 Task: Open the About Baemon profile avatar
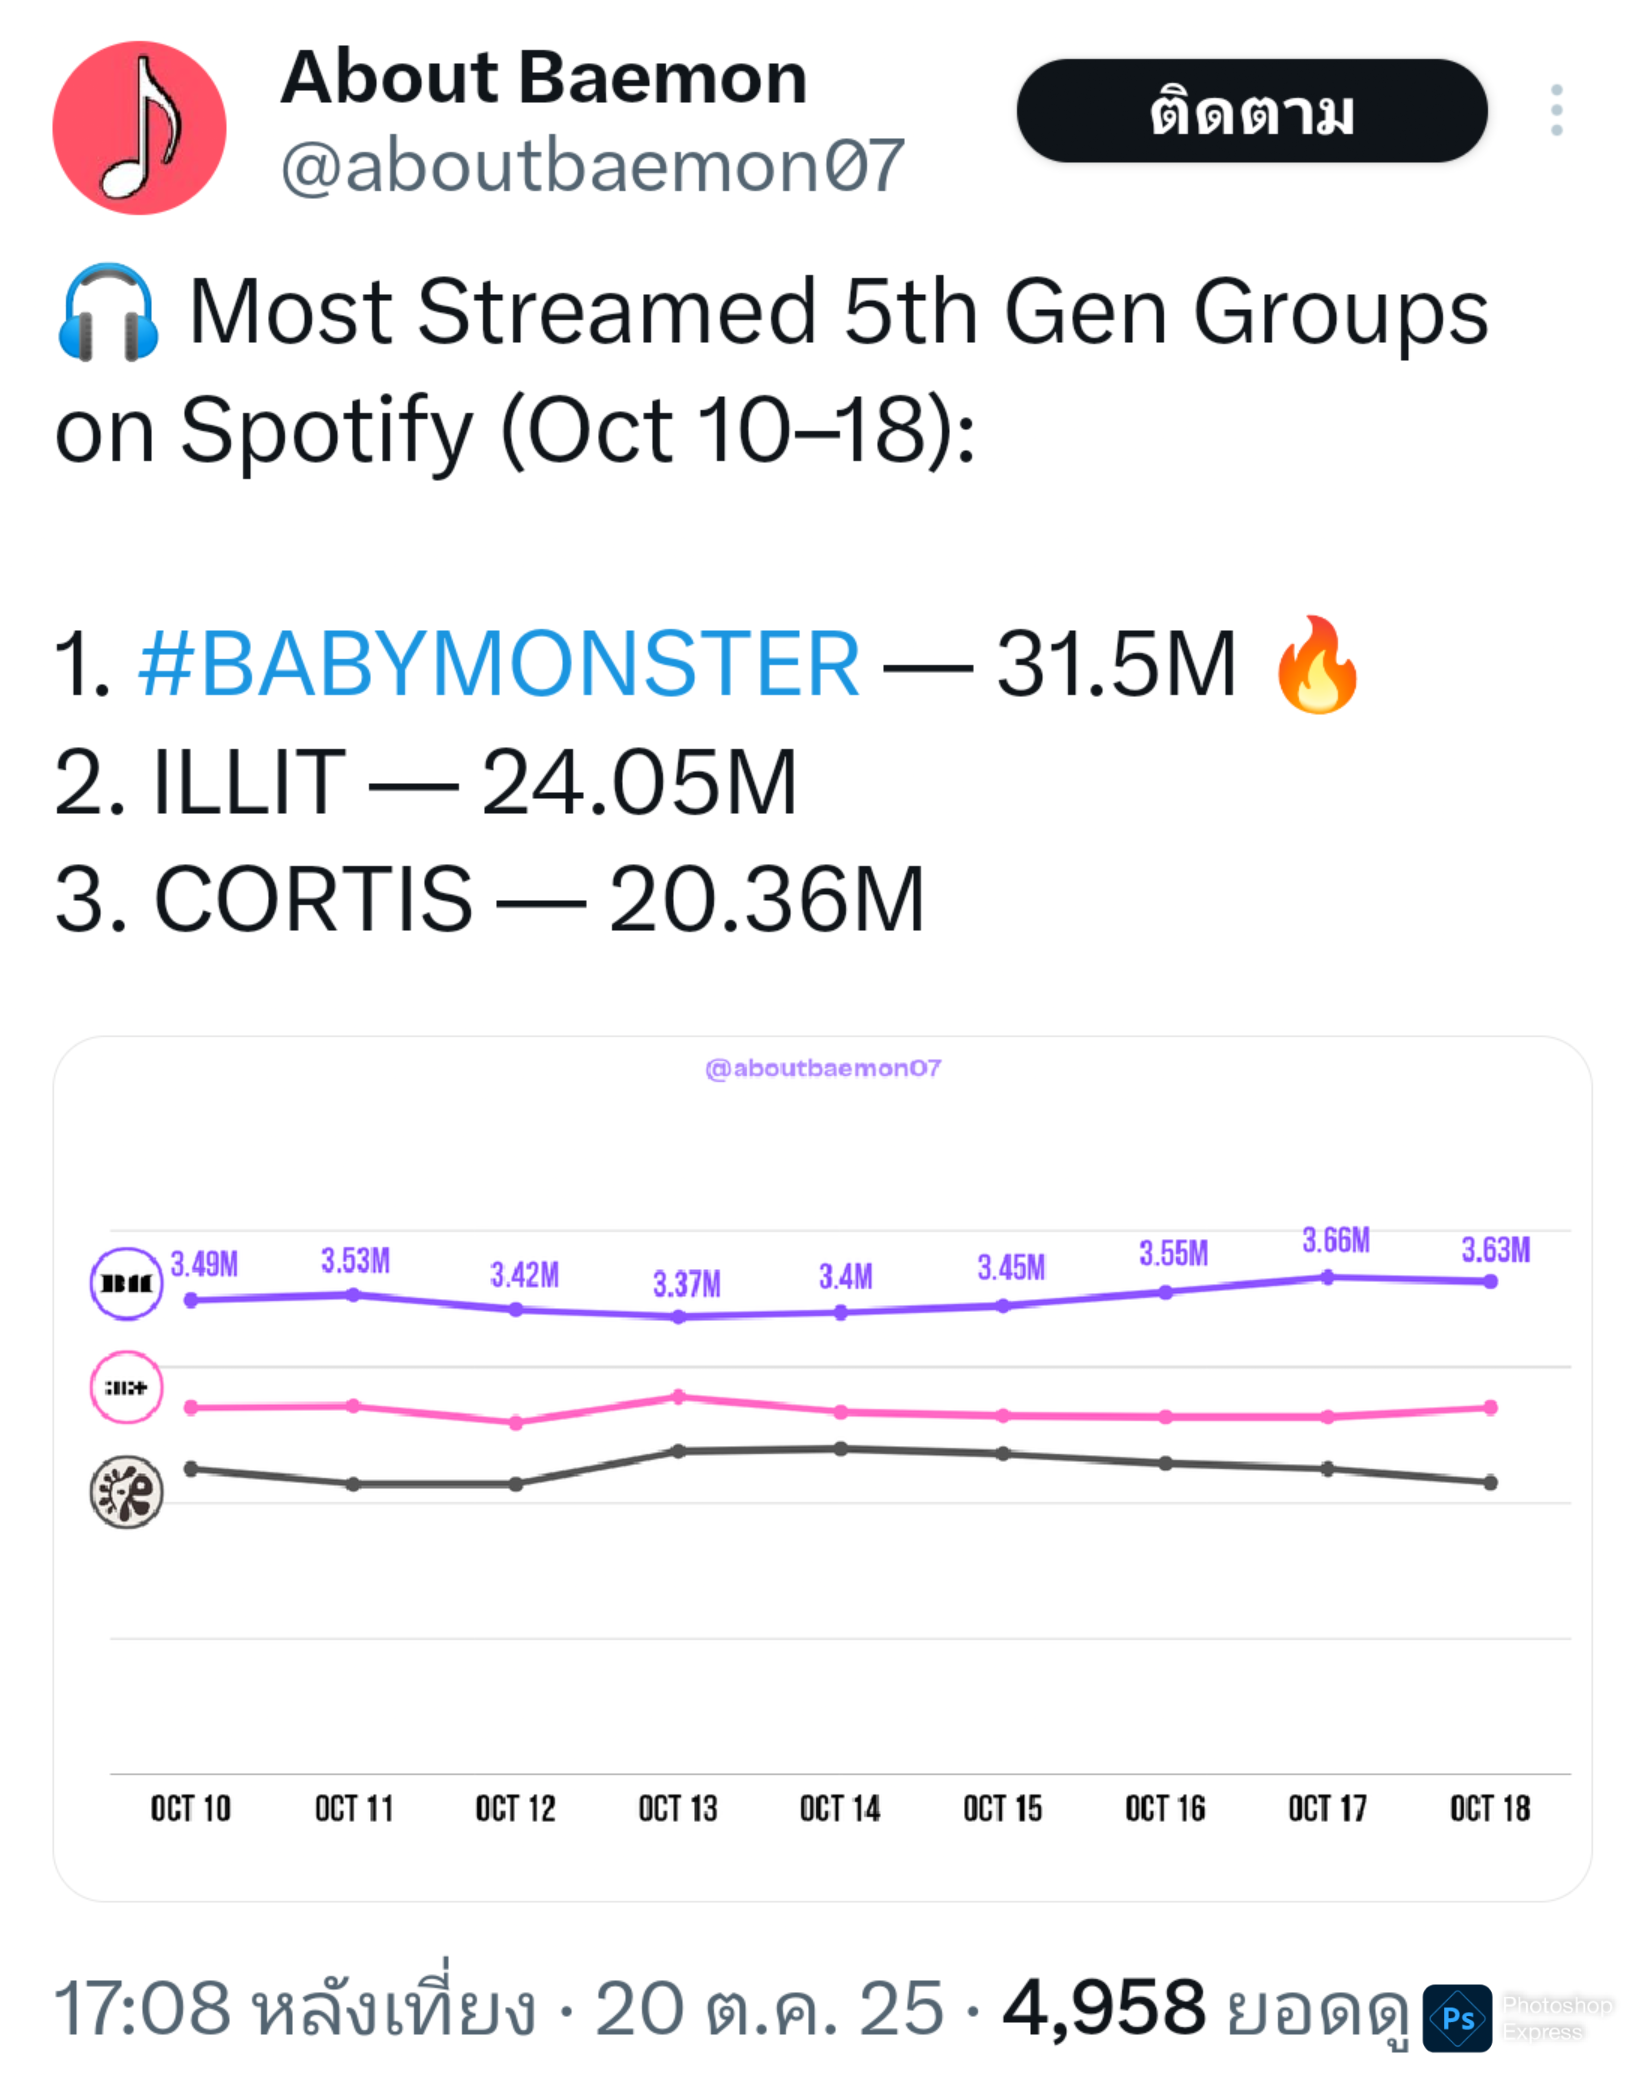point(139,128)
